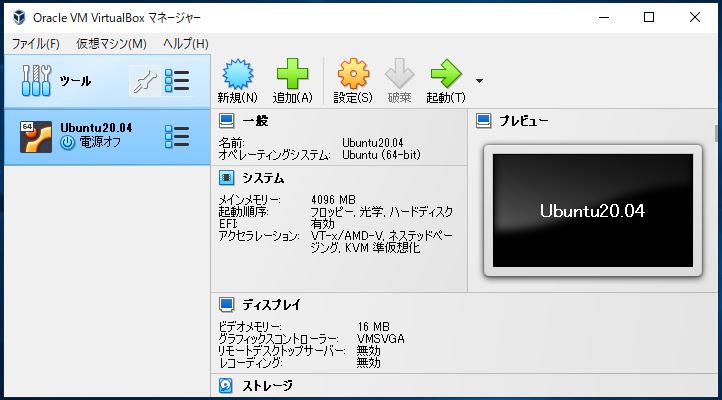Screen dimensions: 722x400
Task: Open the ツール list menu icon
Action: click(x=177, y=81)
